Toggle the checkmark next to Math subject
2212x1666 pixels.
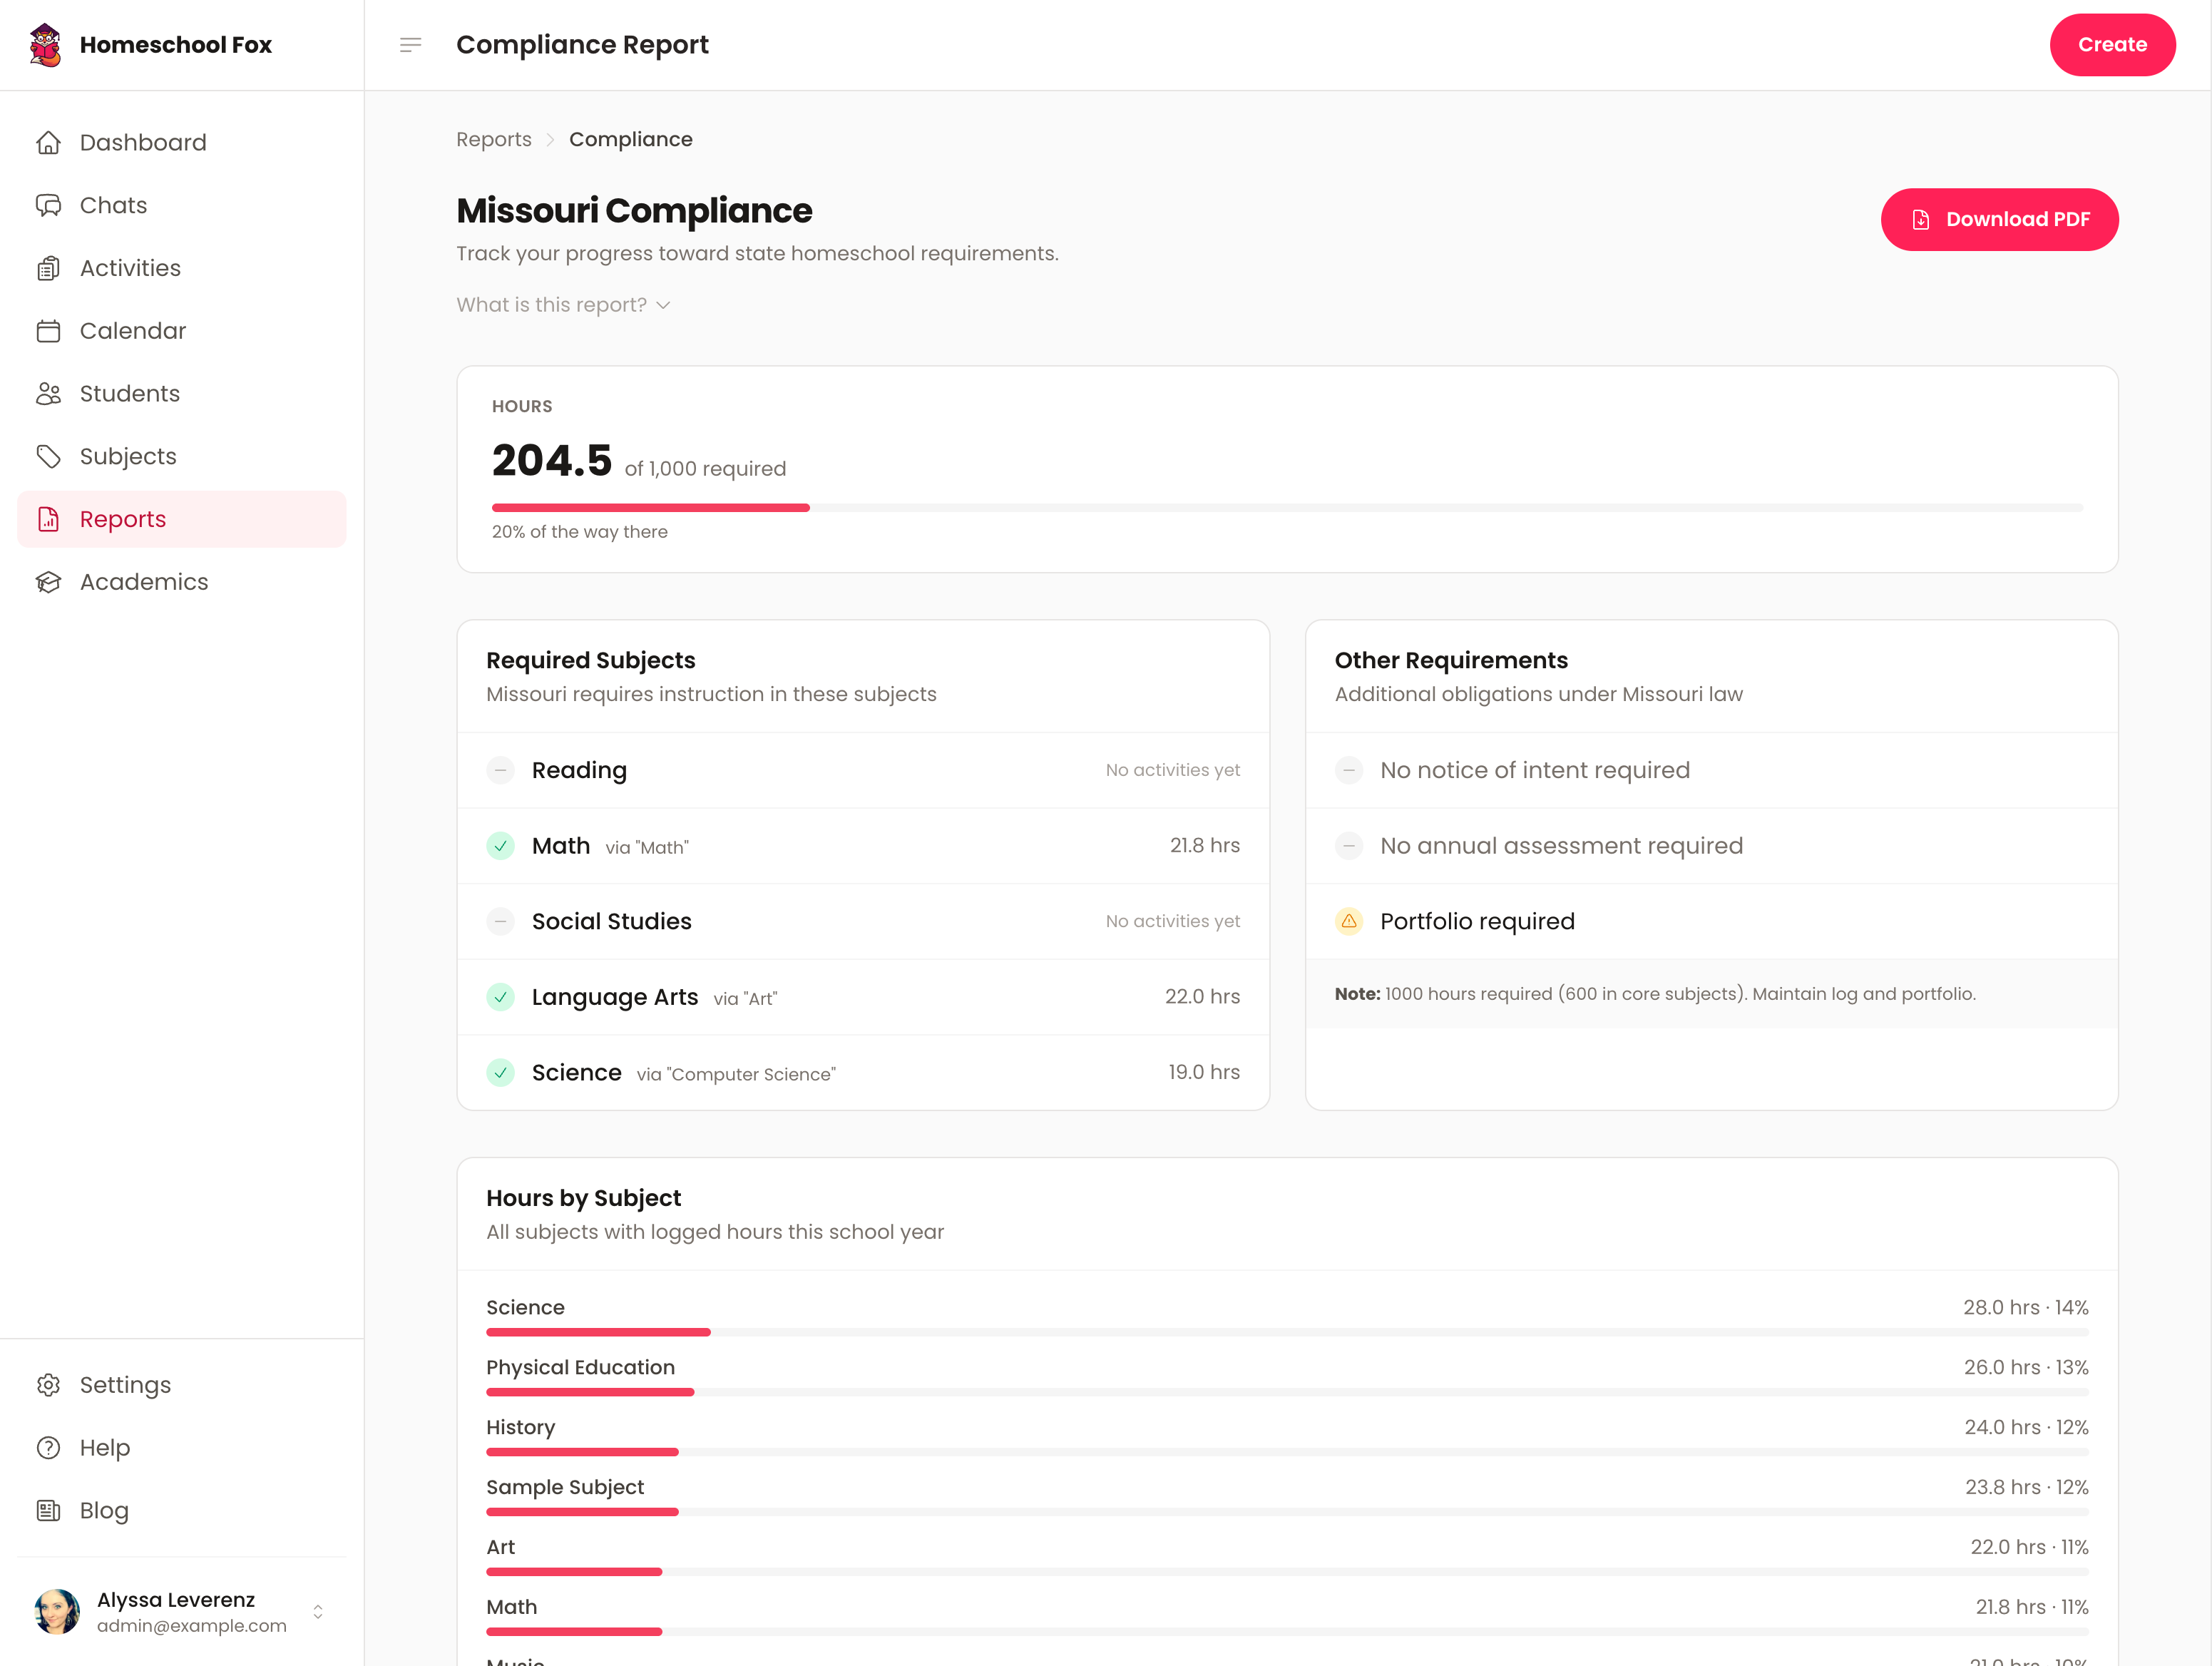tap(500, 845)
